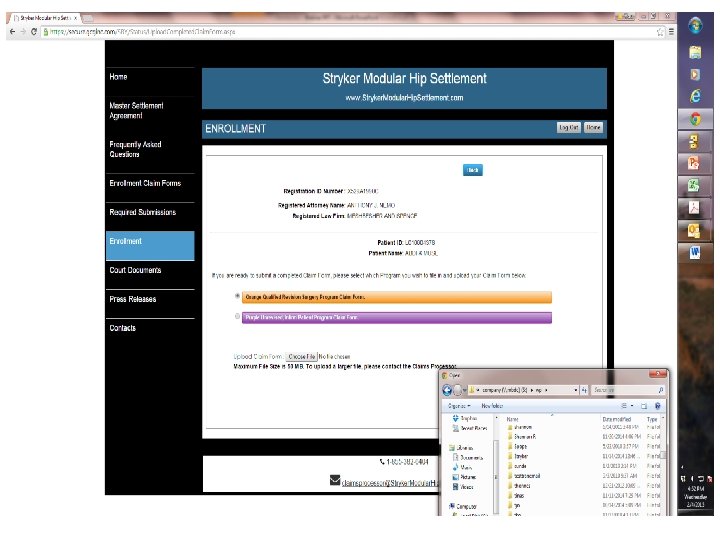
Task: Sort by Date modified column header
Action: (x=616, y=419)
